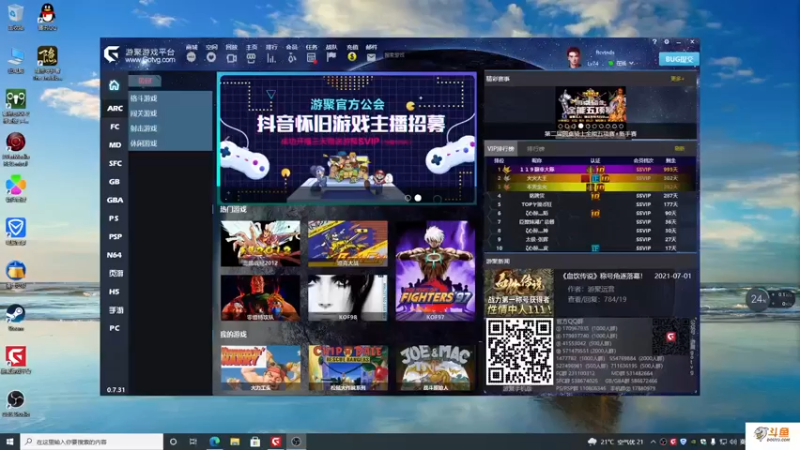This screenshot has height=450, width=800.
Task: Click 刷新 refresh link in ranking panel
Action: point(679,148)
